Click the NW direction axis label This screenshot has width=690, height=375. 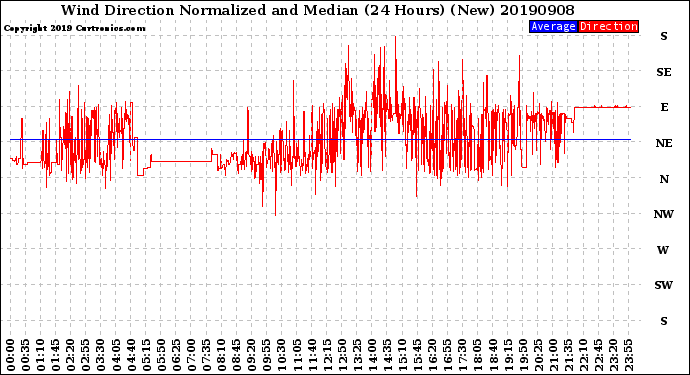(663, 214)
